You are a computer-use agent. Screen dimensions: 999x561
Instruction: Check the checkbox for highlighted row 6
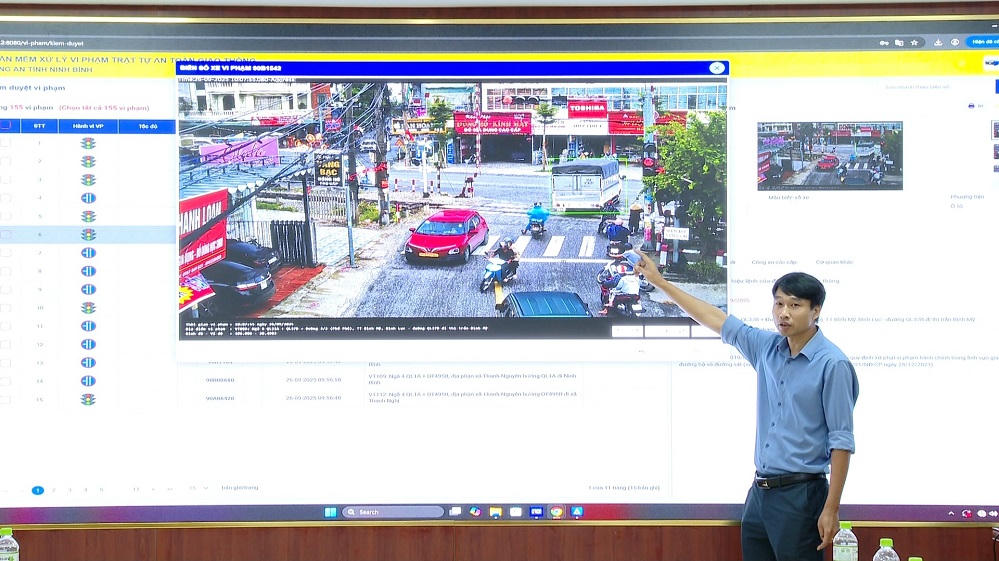pos(6,234)
